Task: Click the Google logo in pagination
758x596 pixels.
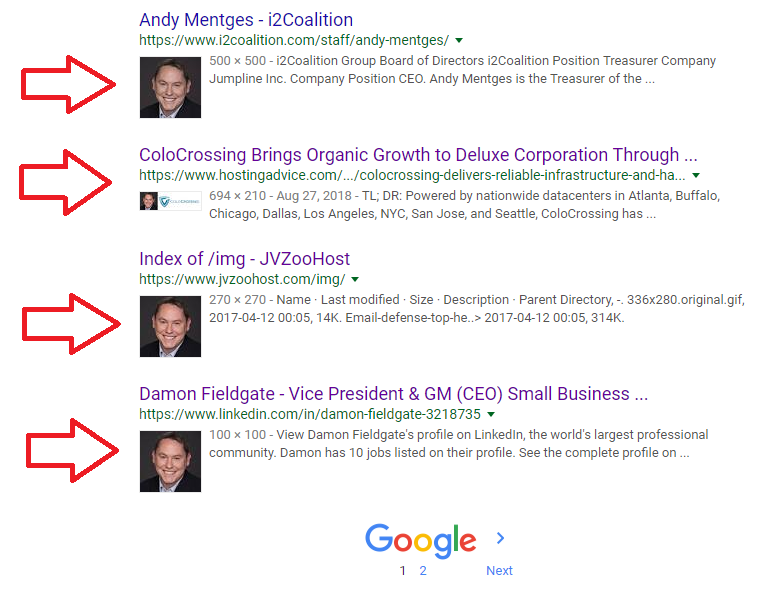Action: point(421,540)
